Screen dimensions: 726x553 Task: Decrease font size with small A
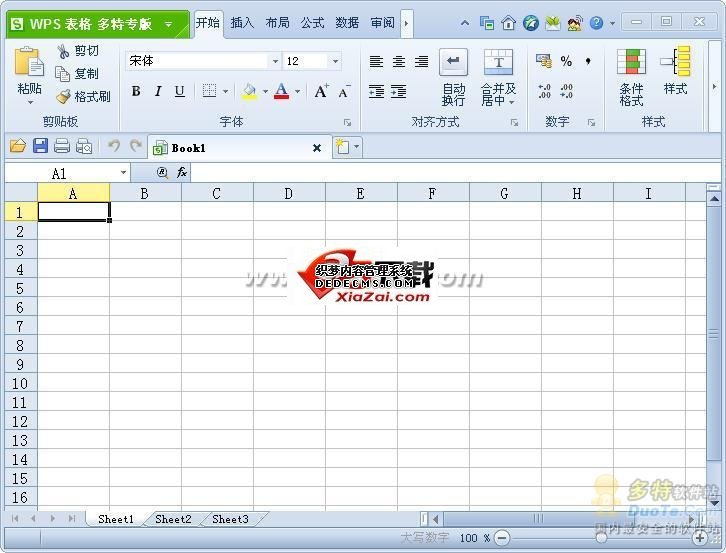coord(344,92)
